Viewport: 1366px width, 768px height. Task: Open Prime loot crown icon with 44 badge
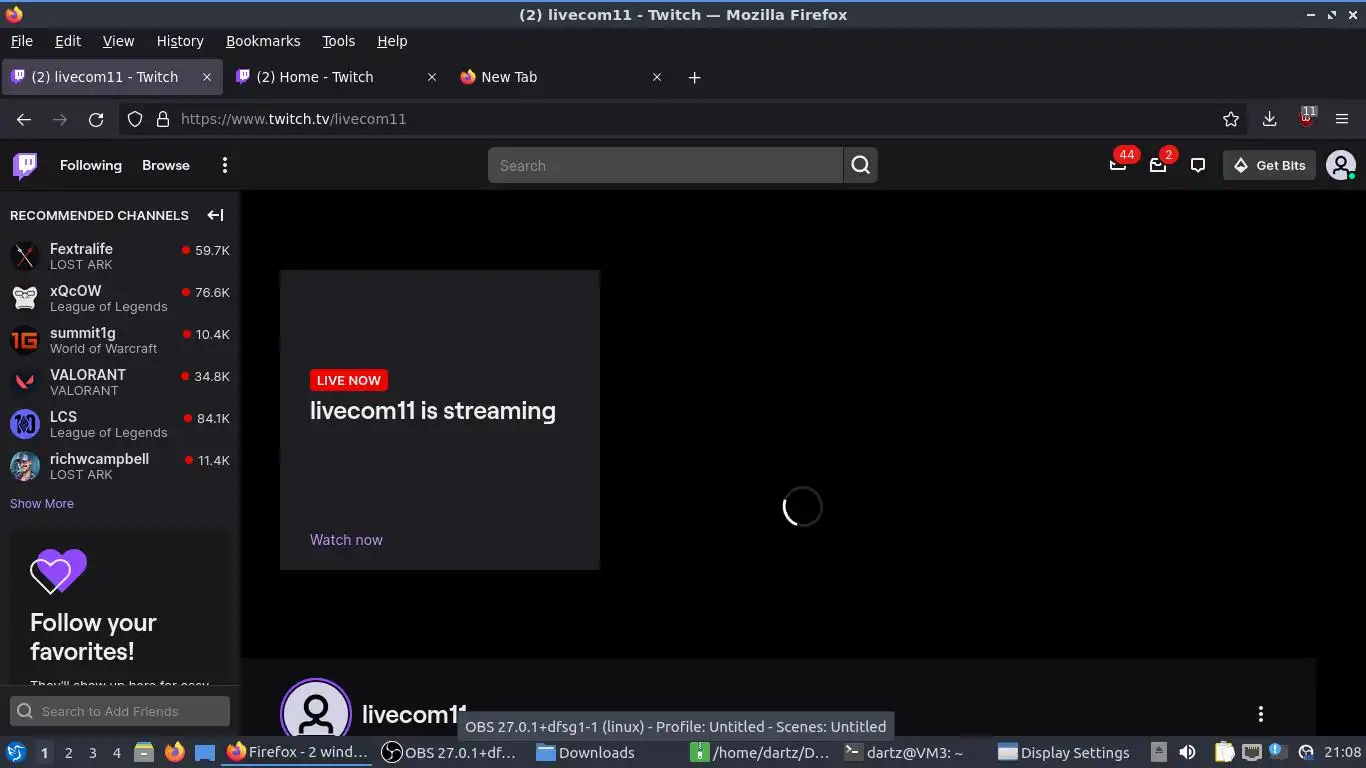click(1118, 165)
